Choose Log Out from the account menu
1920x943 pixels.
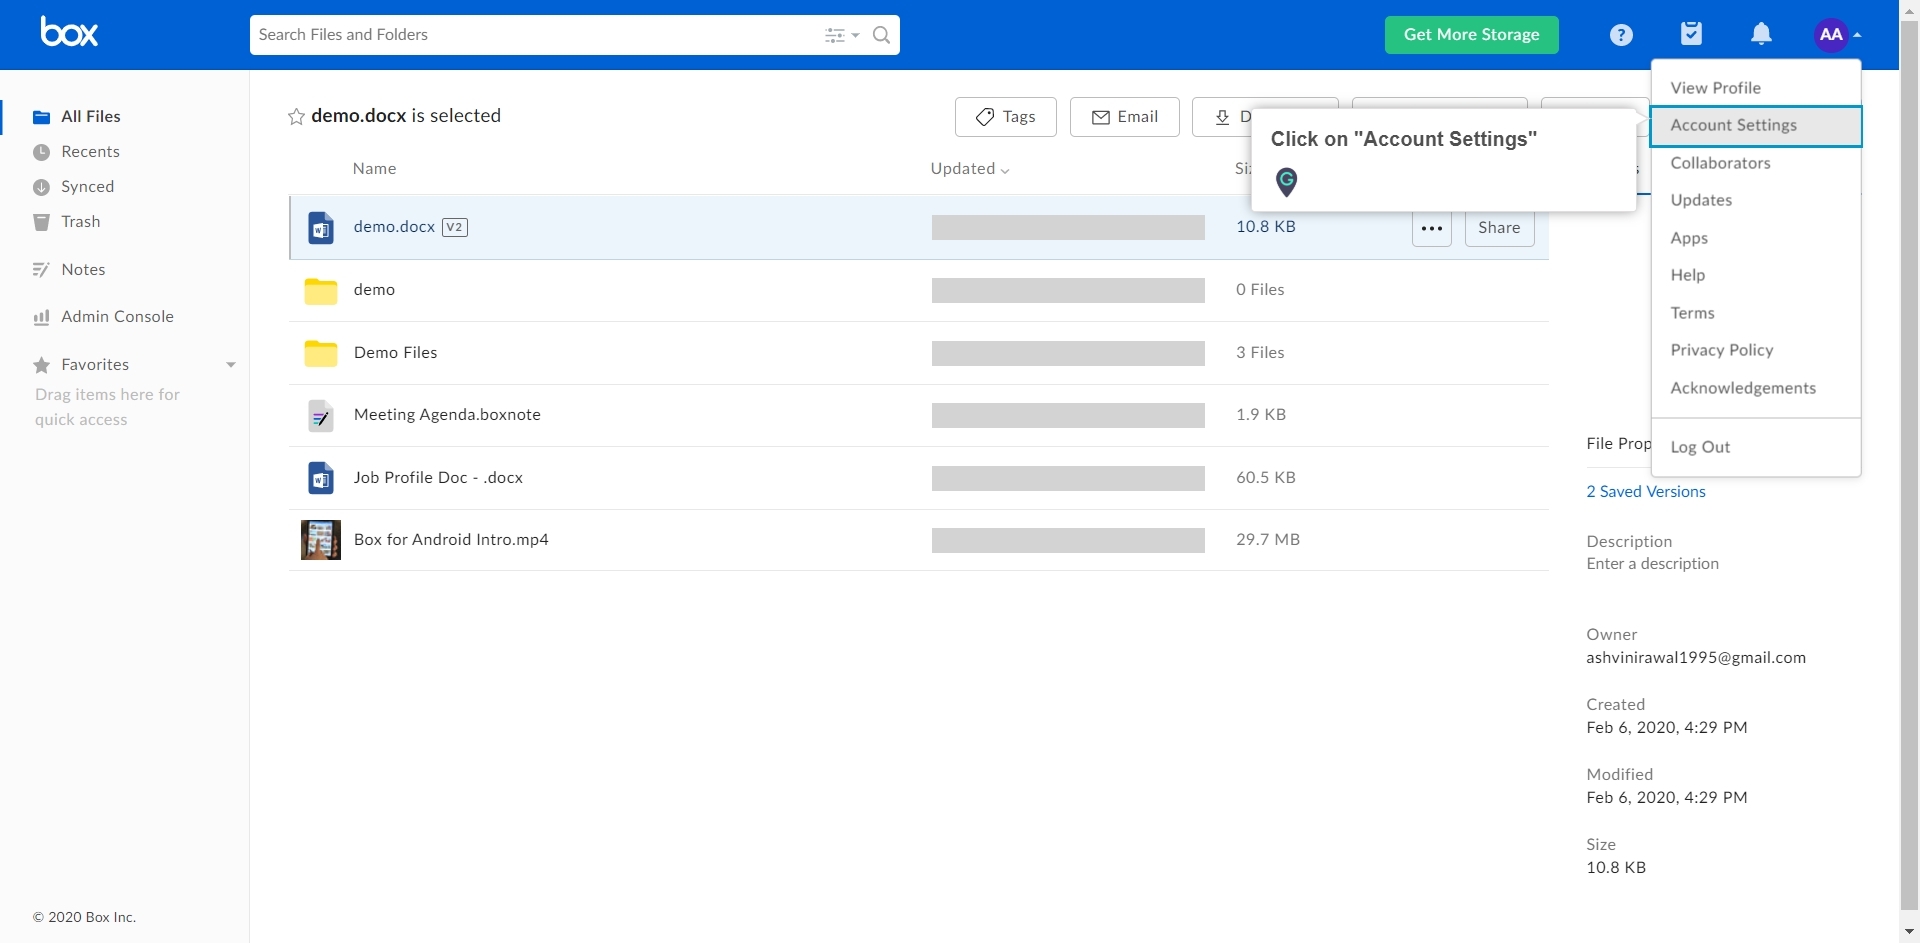1700,446
